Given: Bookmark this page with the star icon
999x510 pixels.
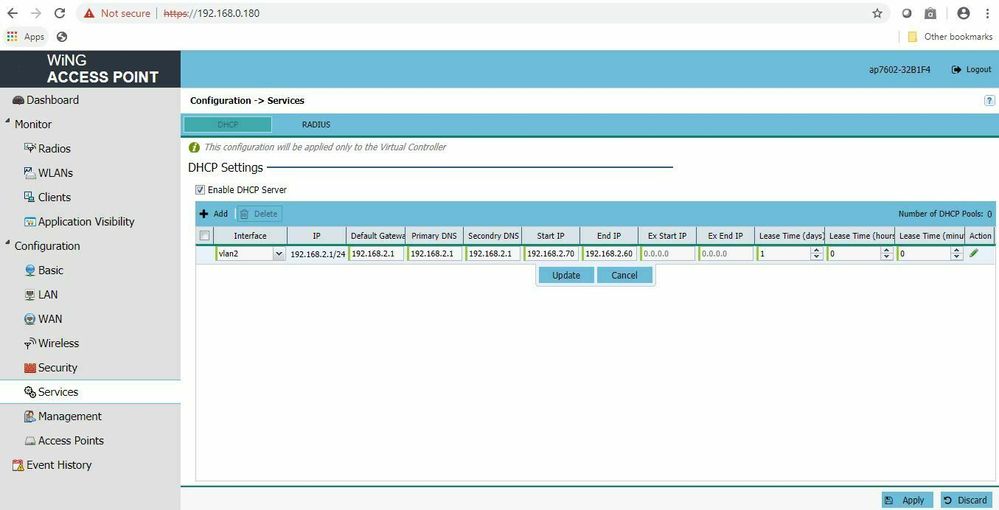Looking at the screenshot, I should click(x=877, y=13).
